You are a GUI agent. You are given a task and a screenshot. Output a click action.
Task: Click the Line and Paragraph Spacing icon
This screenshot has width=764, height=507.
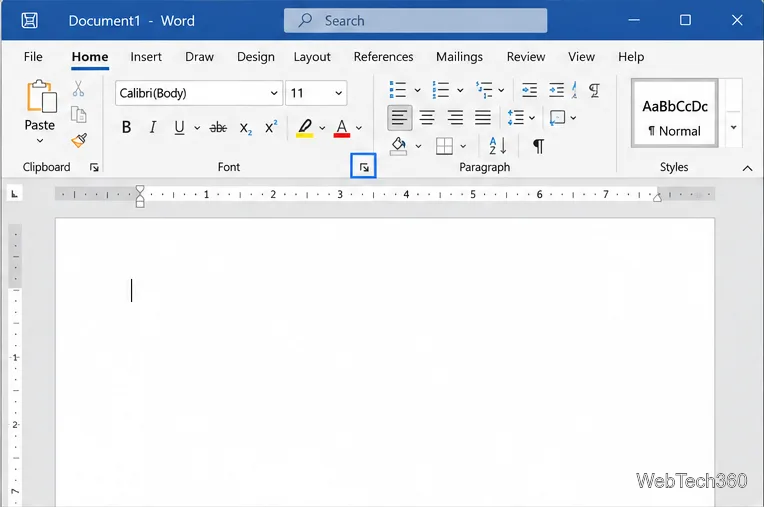click(x=516, y=117)
